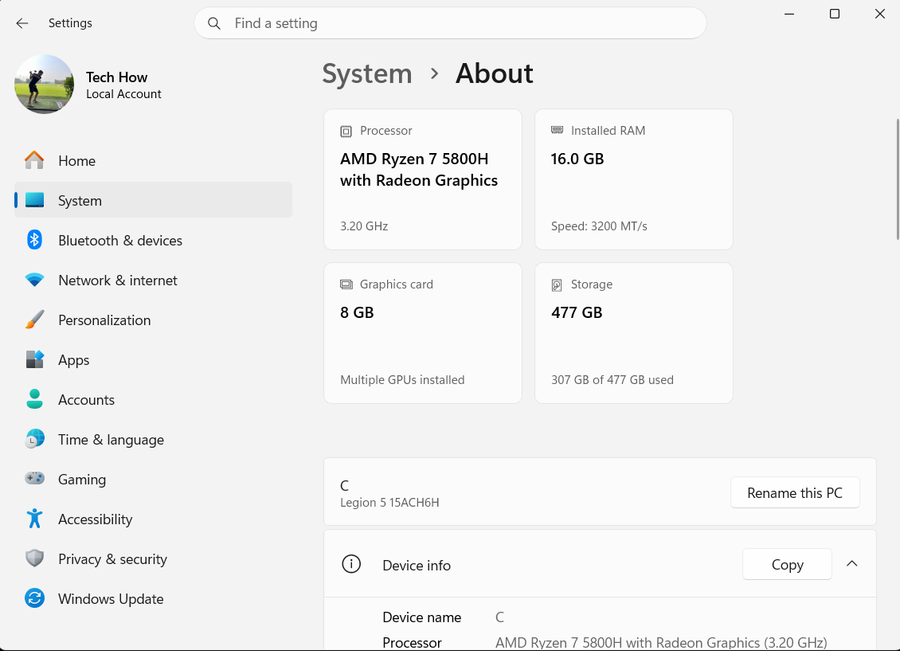
Task: Click Multiple GPUs installed text
Action: click(402, 380)
